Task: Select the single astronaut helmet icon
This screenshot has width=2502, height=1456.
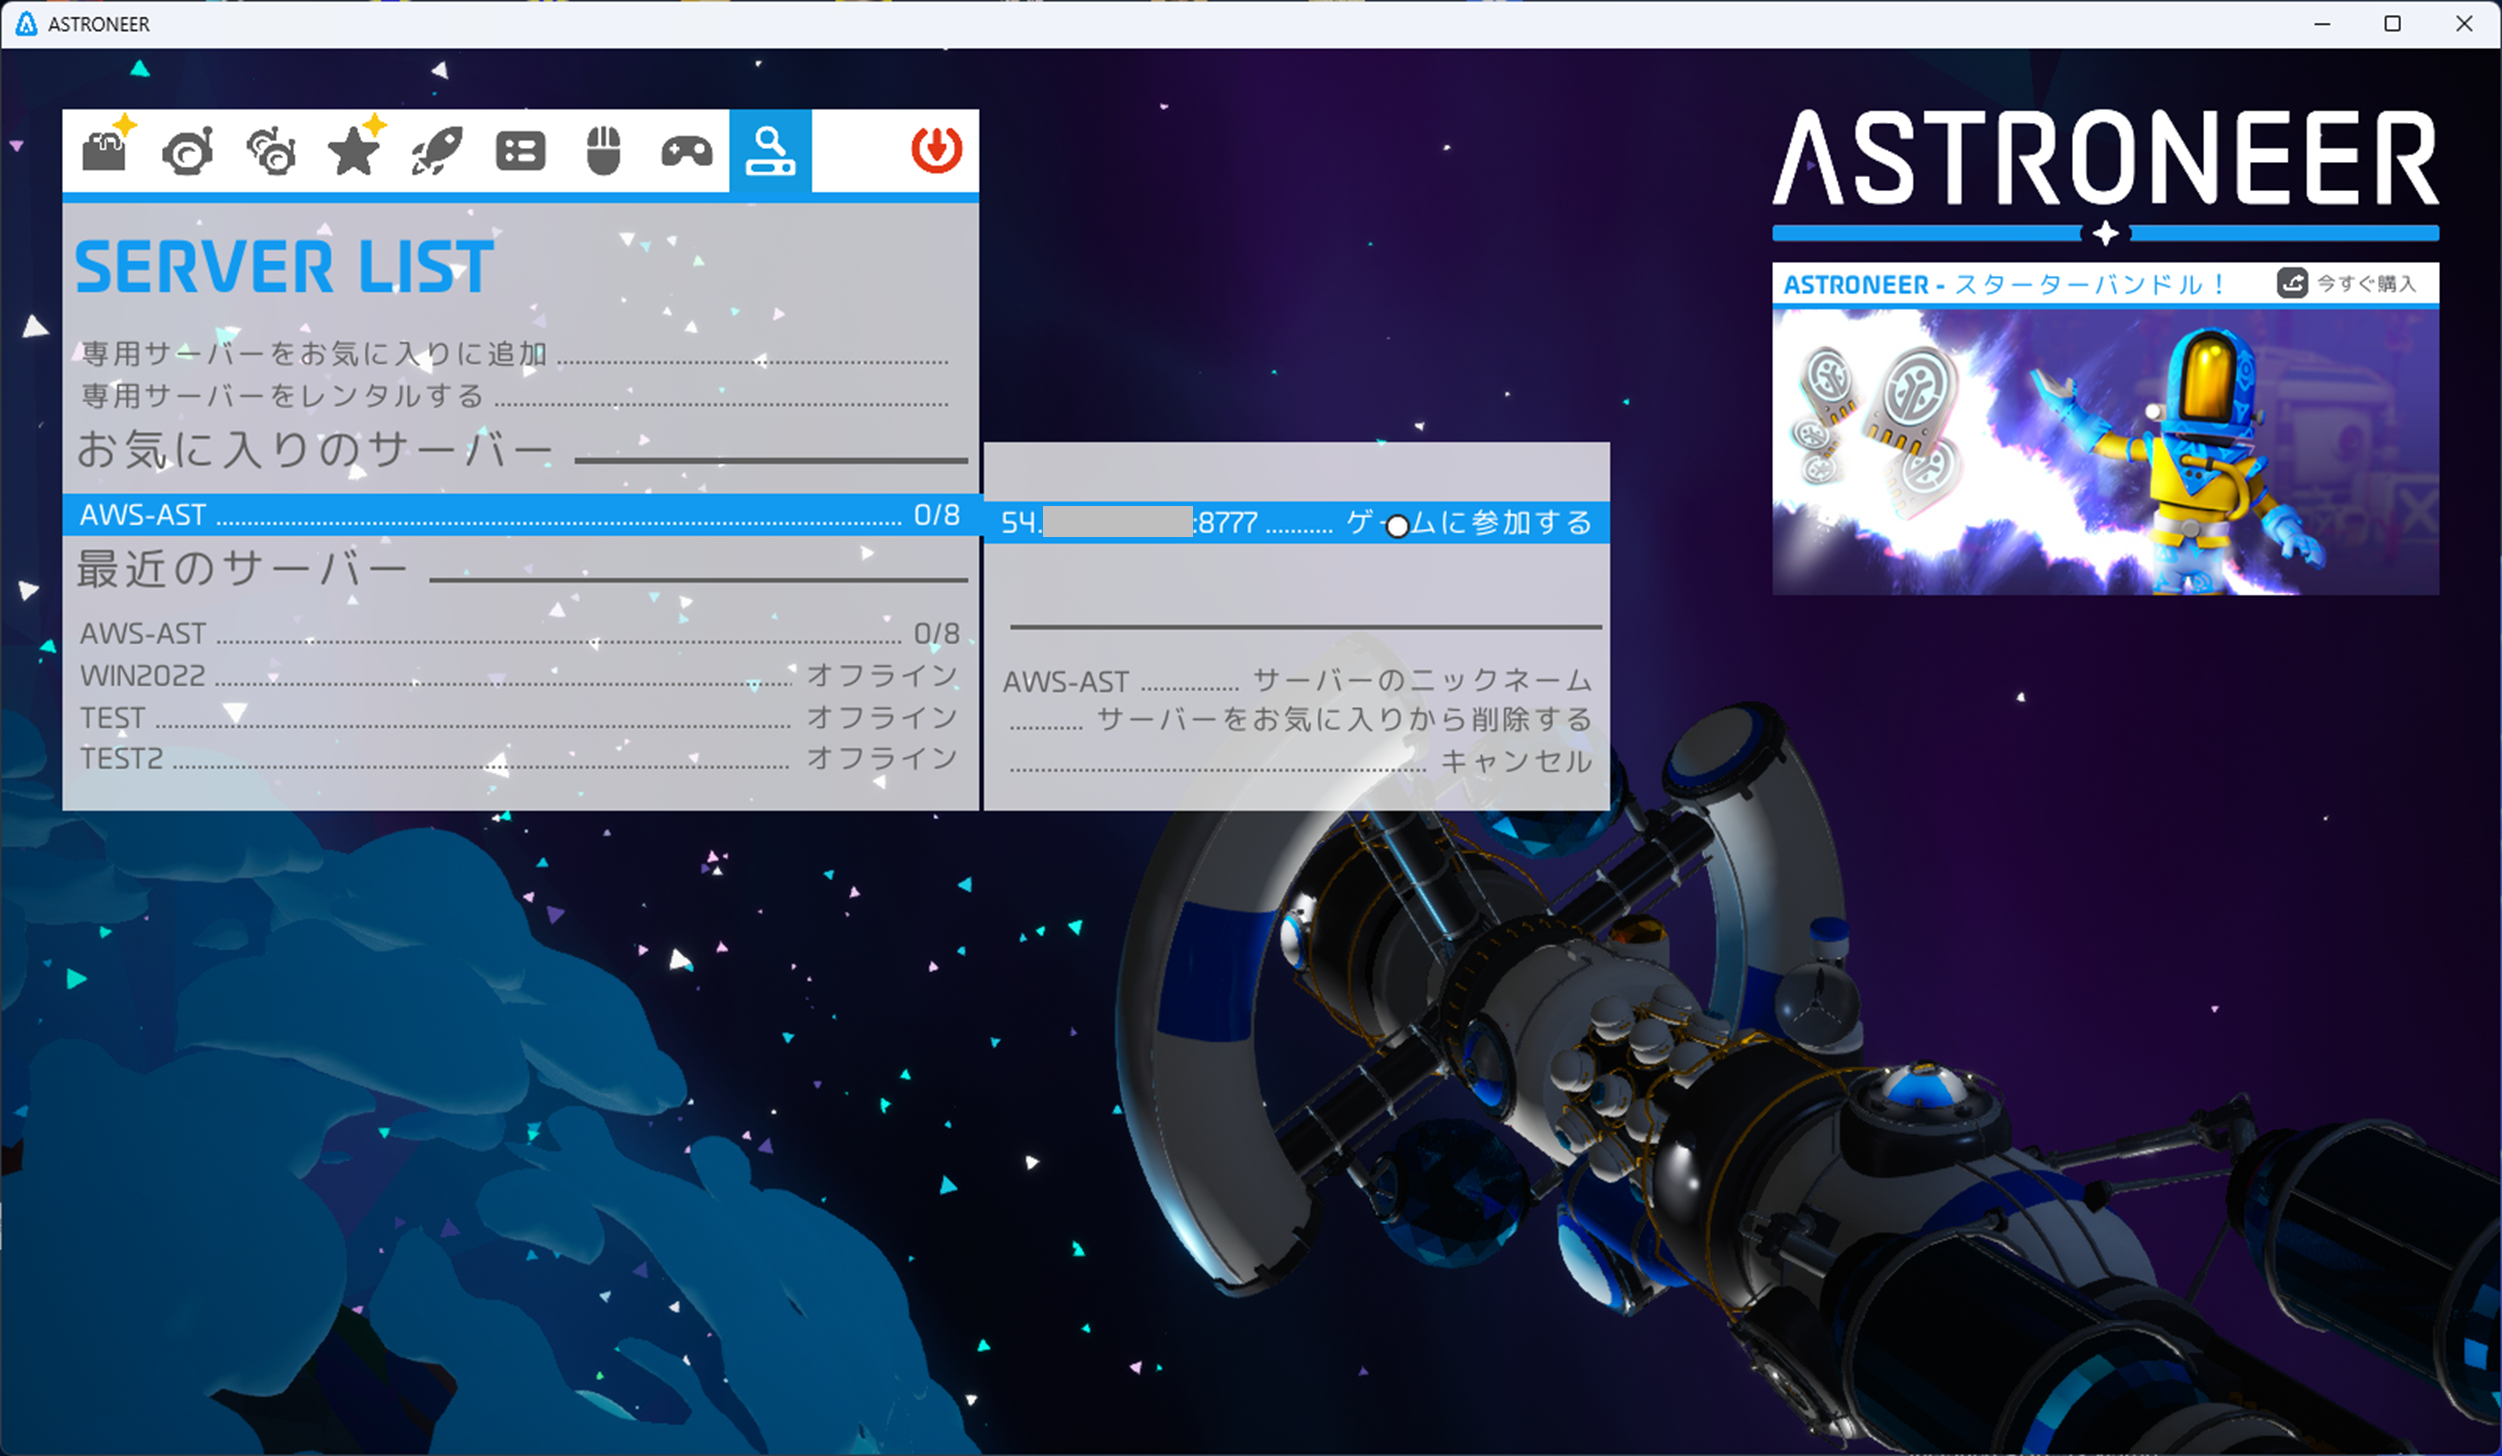Action: click(188, 151)
